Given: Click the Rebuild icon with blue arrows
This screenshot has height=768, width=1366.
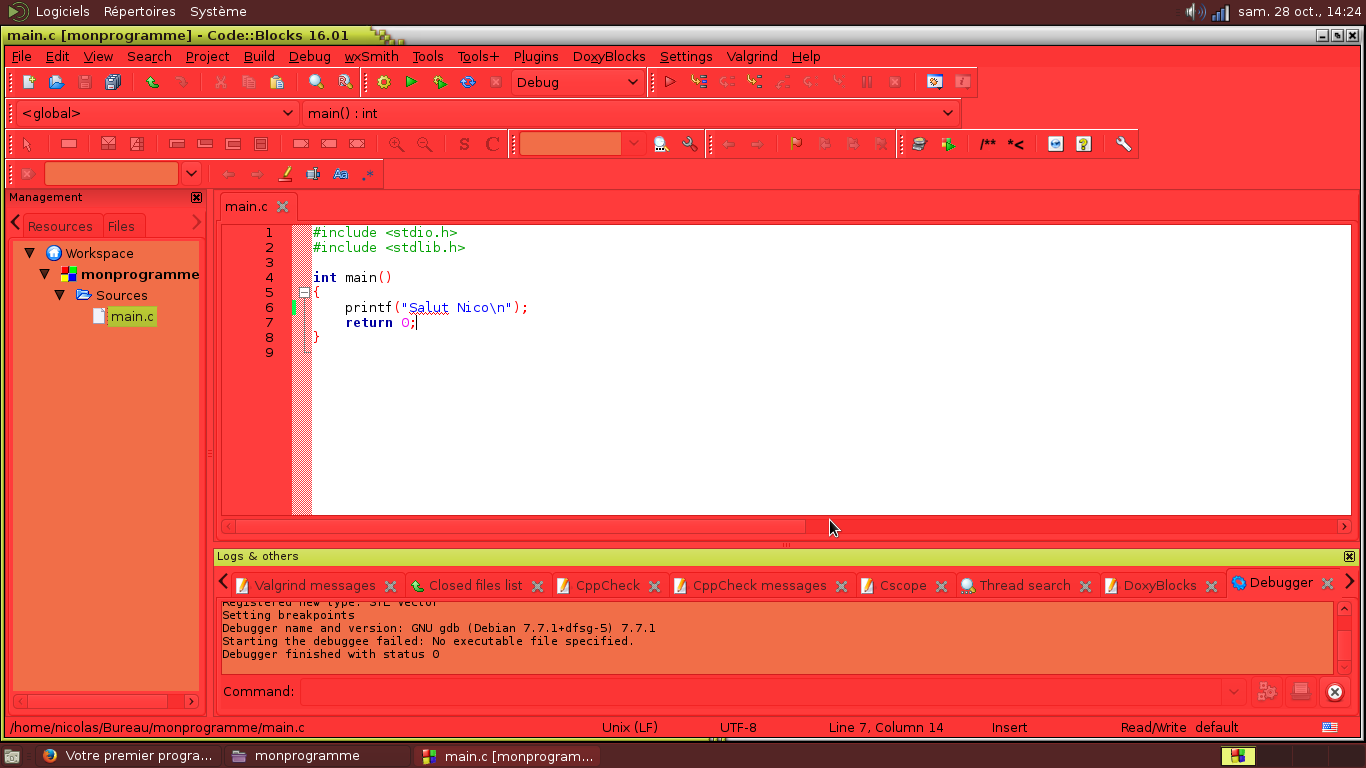Looking at the screenshot, I should pos(467,82).
